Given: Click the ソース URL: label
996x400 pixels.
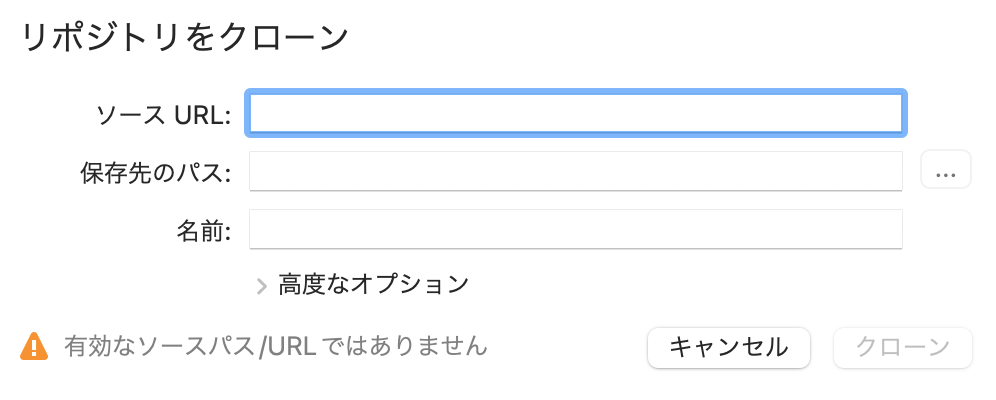Looking at the screenshot, I should (163, 115).
